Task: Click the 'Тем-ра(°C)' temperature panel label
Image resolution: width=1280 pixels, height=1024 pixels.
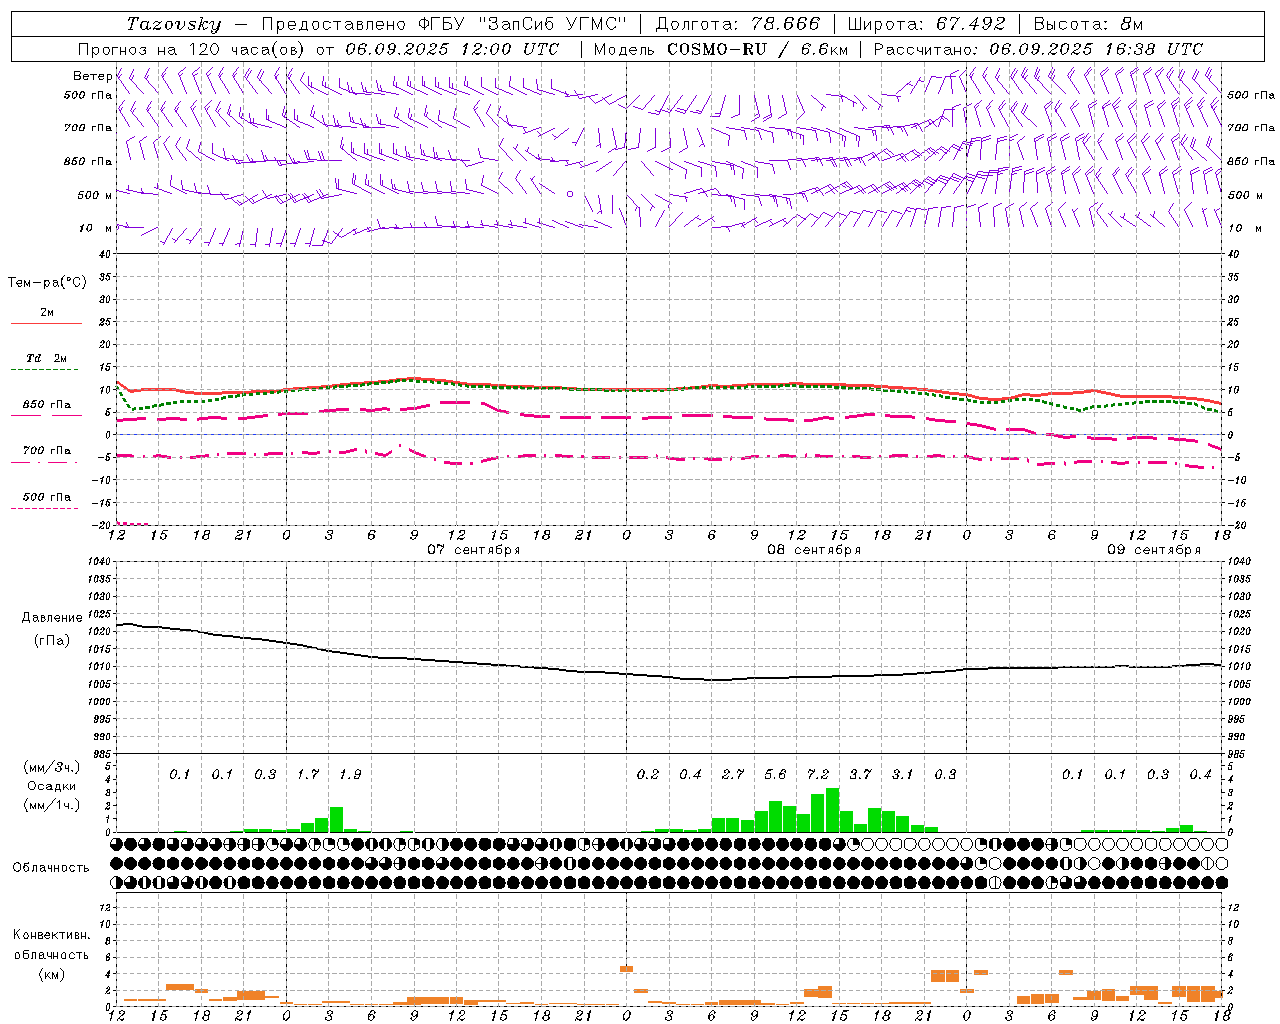Action: click(47, 282)
